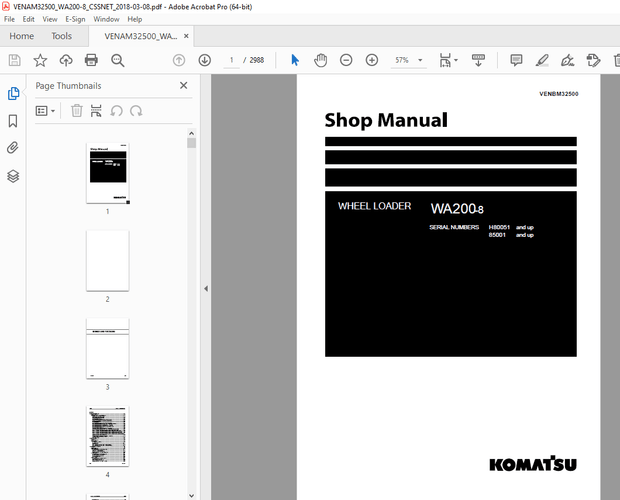Select the VENAM32500_WA document tab
620x500 pixels.
(x=141, y=36)
